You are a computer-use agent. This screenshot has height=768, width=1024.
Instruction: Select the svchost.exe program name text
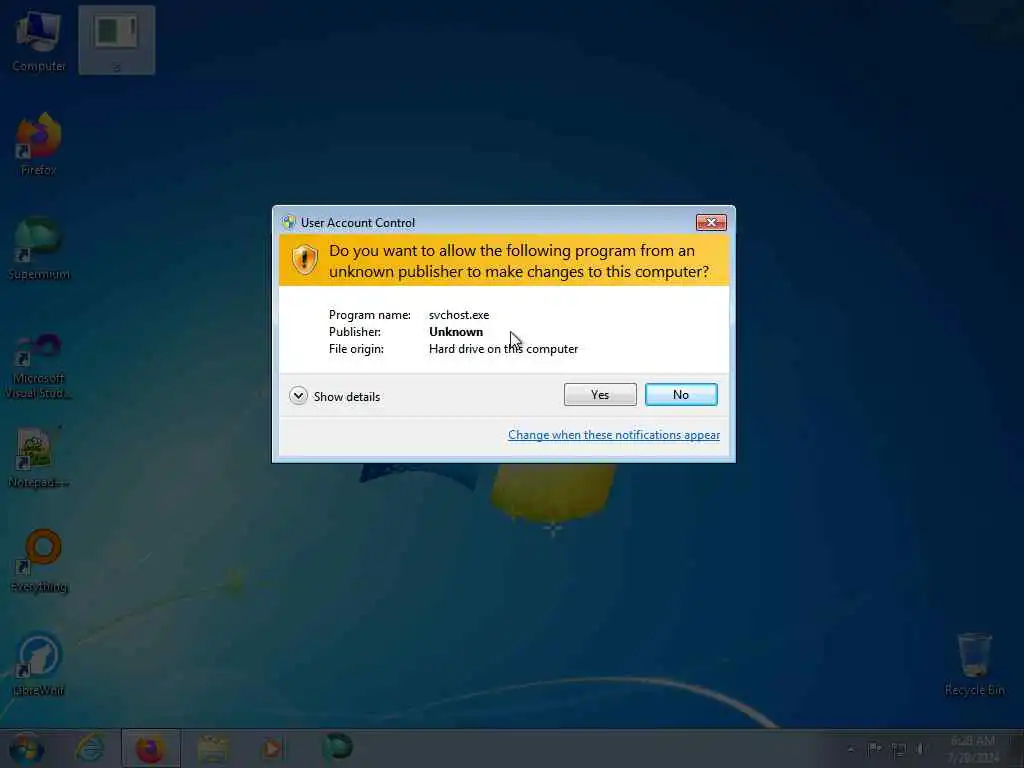[459, 315]
